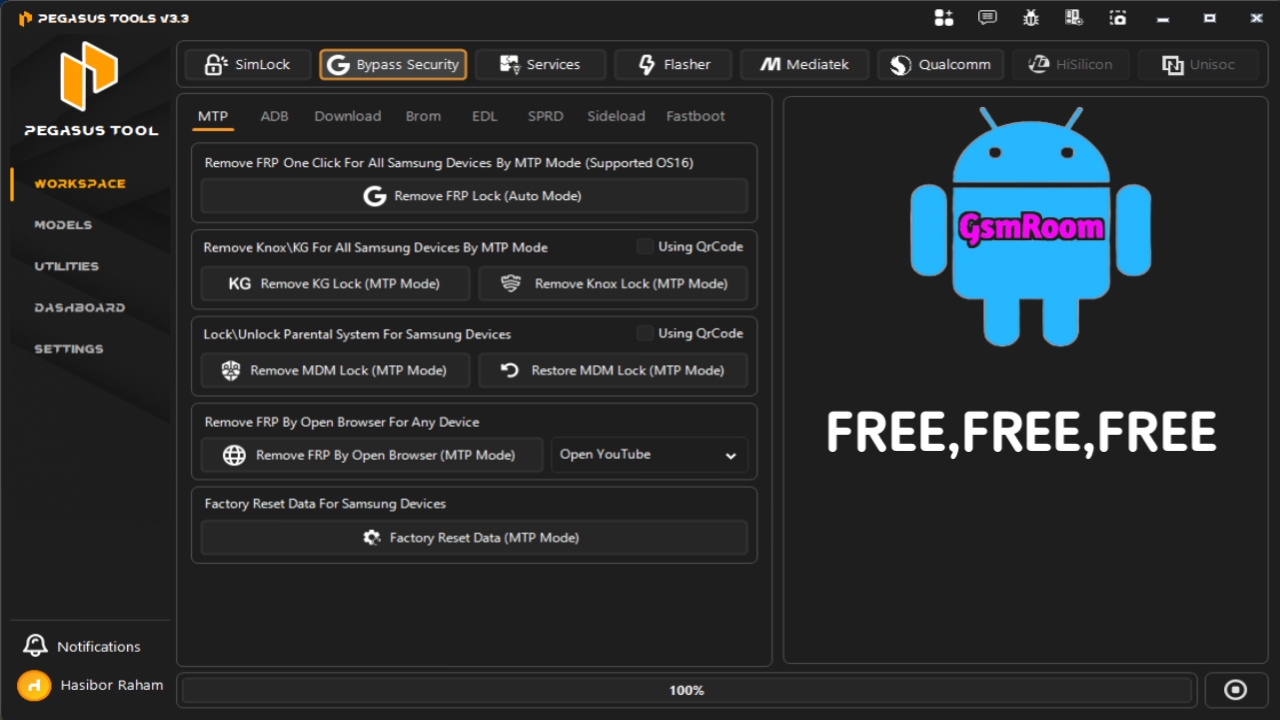Click Restore MDM Lock (MTP Mode)
The width and height of the screenshot is (1280, 720).
(x=613, y=371)
